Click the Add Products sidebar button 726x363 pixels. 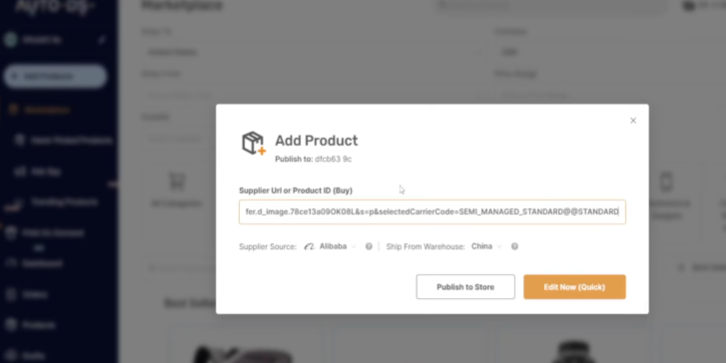tap(55, 76)
